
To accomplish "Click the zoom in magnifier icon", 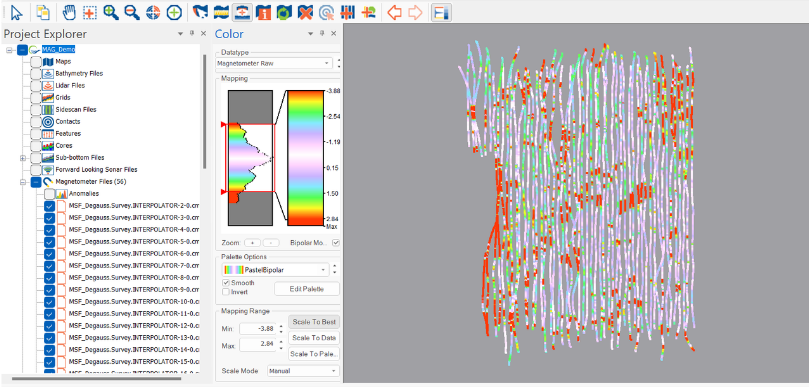I will pos(111,12).
